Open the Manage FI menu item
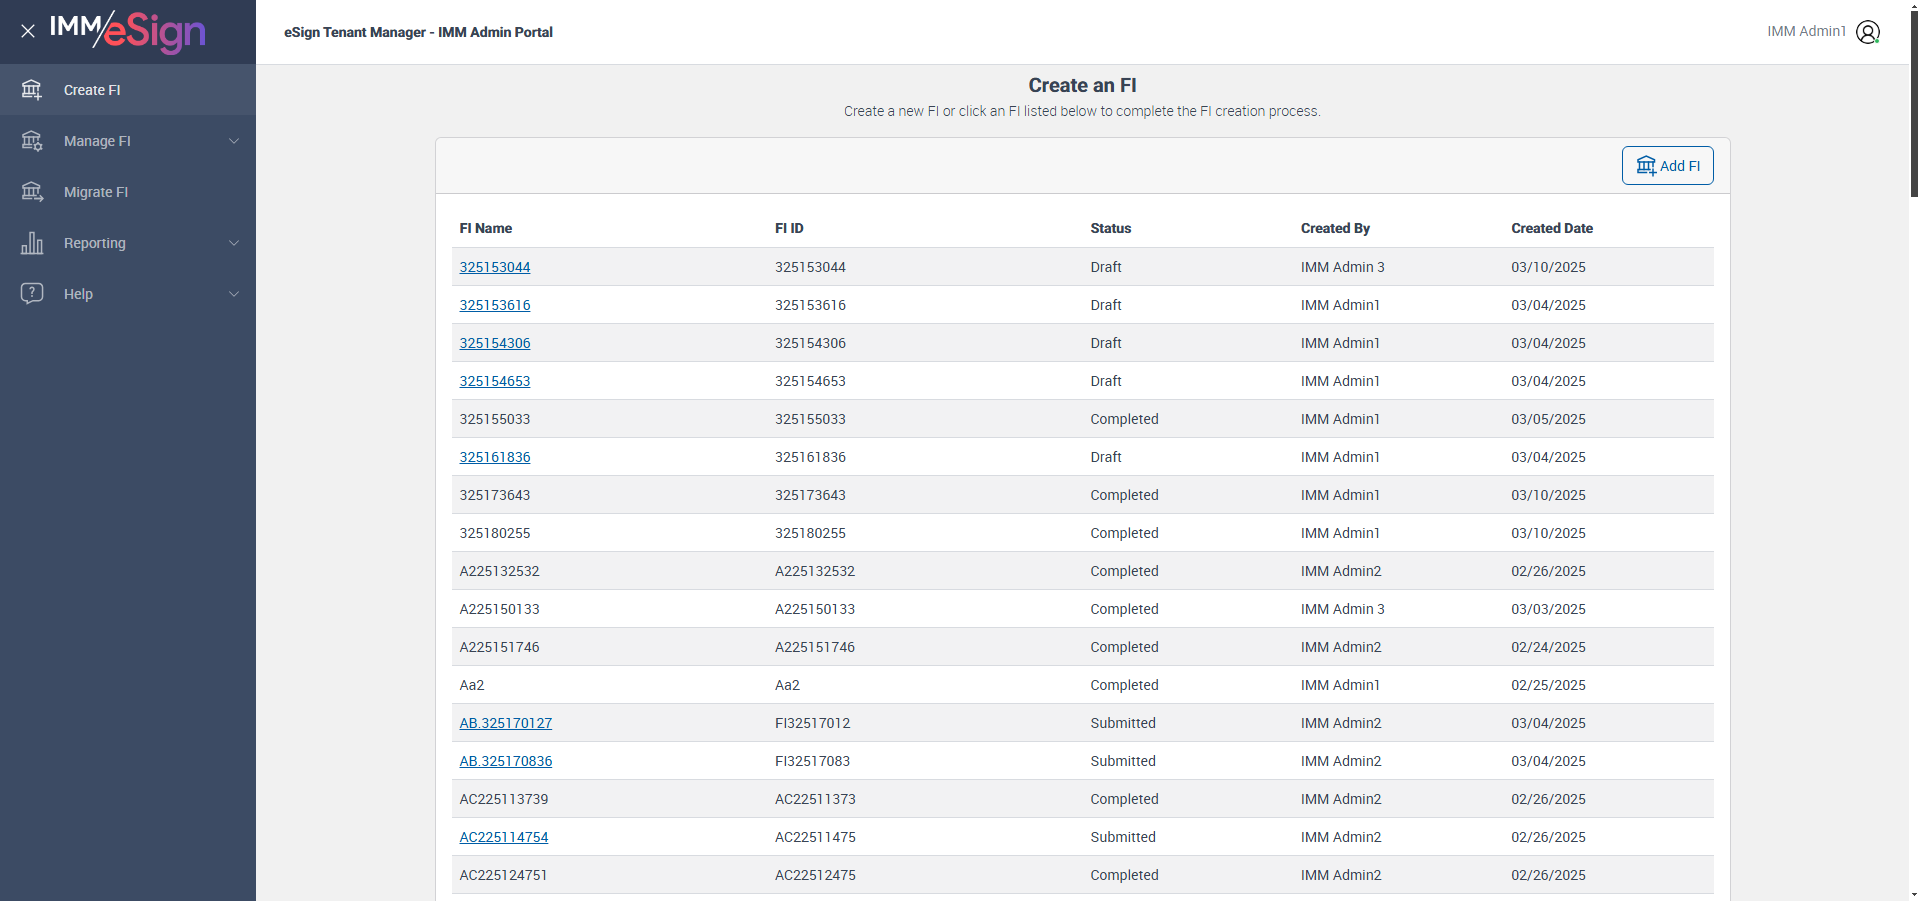The height and width of the screenshot is (901, 1920). tap(128, 141)
